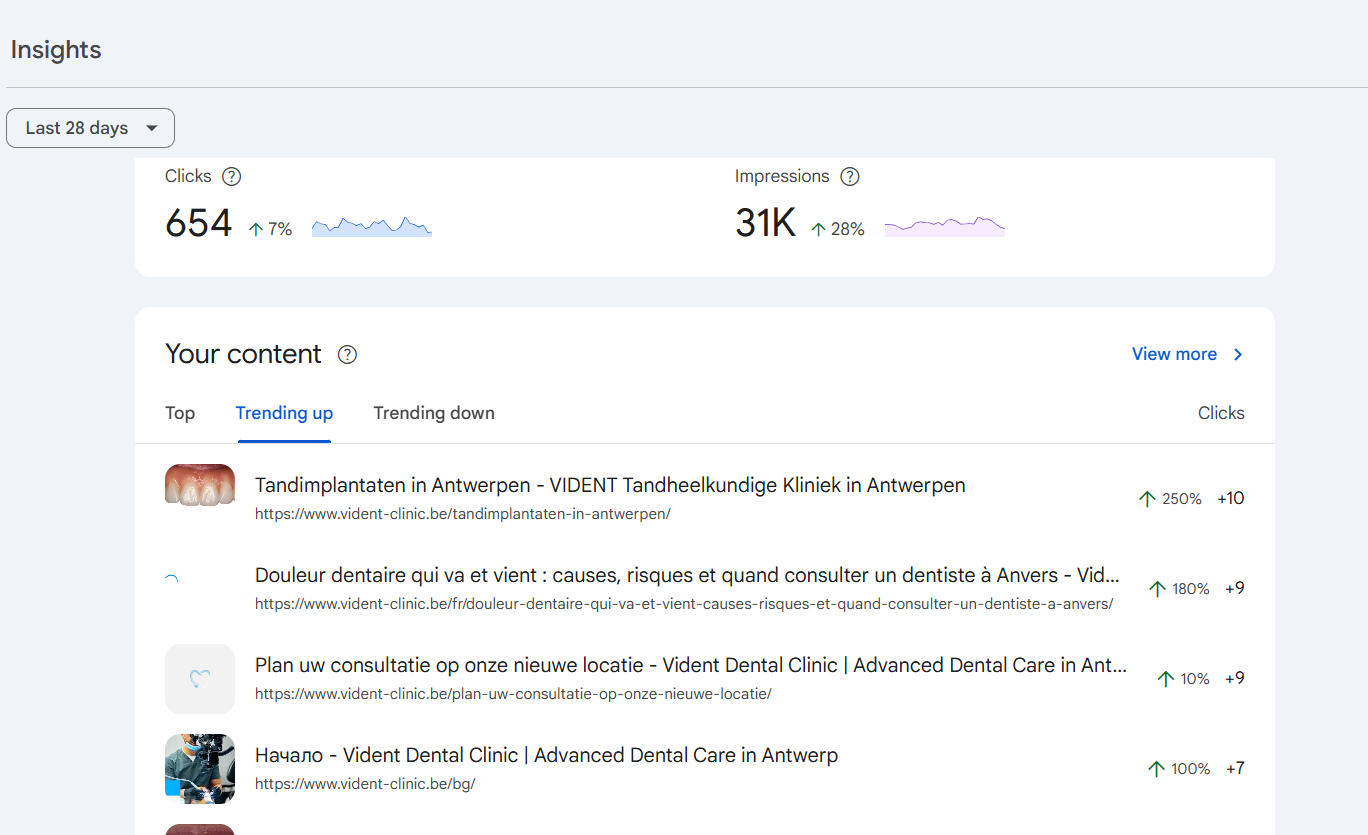This screenshot has width=1368, height=835.
Task: Switch to the Trending down tab
Action: (x=434, y=413)
